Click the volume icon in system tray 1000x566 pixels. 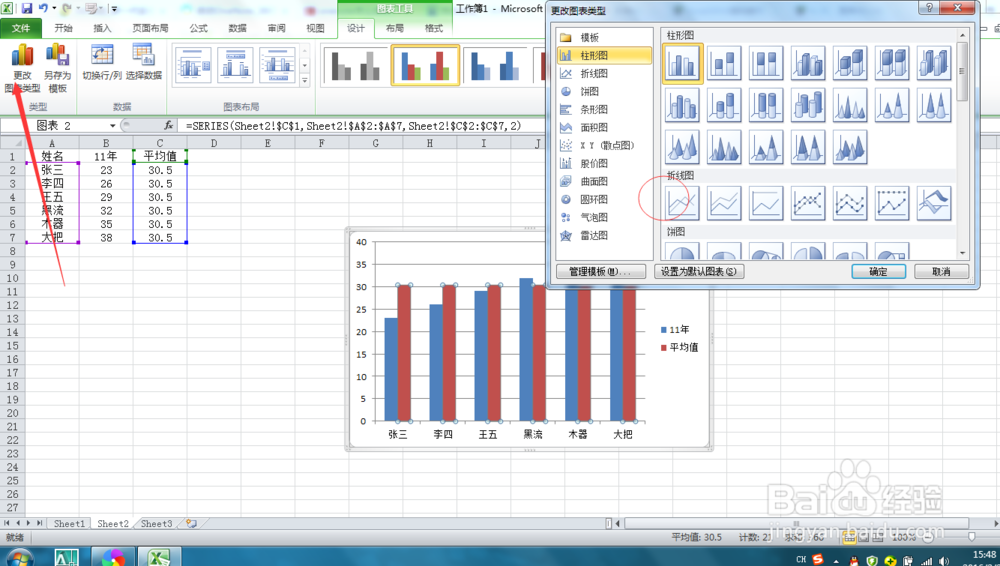click(x=943, y=562)
